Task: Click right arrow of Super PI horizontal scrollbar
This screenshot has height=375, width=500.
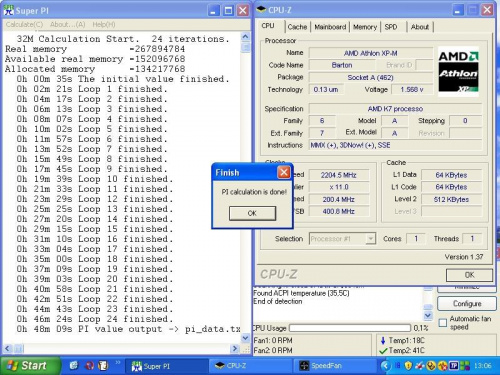Action: (235, 349)
